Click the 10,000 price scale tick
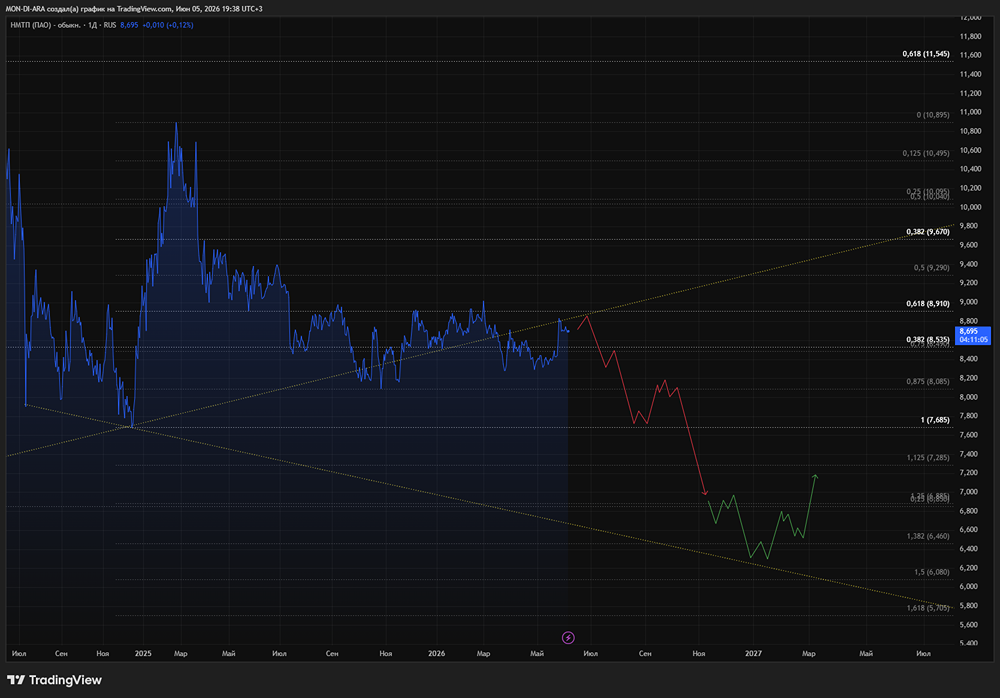The height and width of the screenshot is (698, 1000). click(971, 207)
